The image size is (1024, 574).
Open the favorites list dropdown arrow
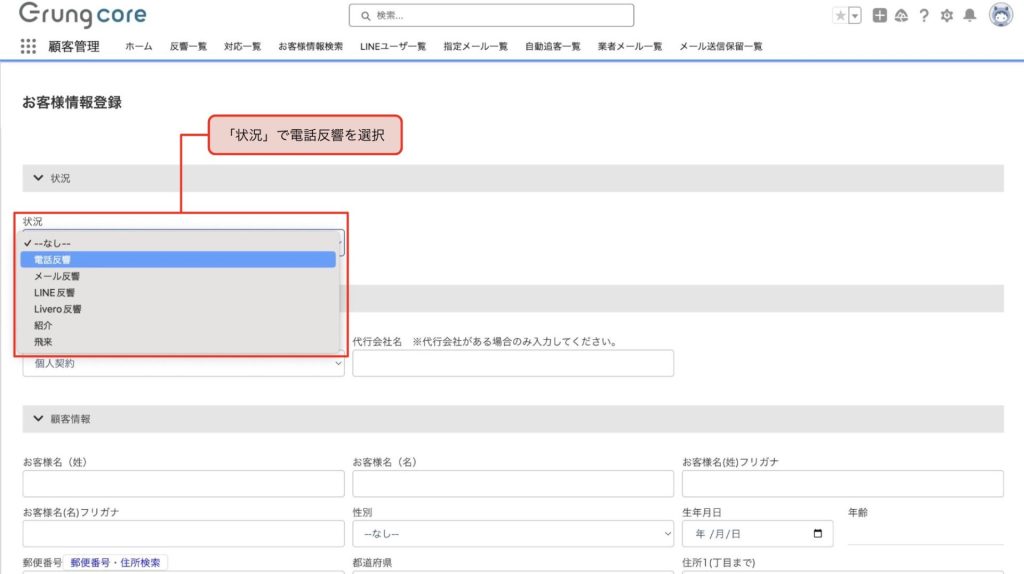(855, 15)
